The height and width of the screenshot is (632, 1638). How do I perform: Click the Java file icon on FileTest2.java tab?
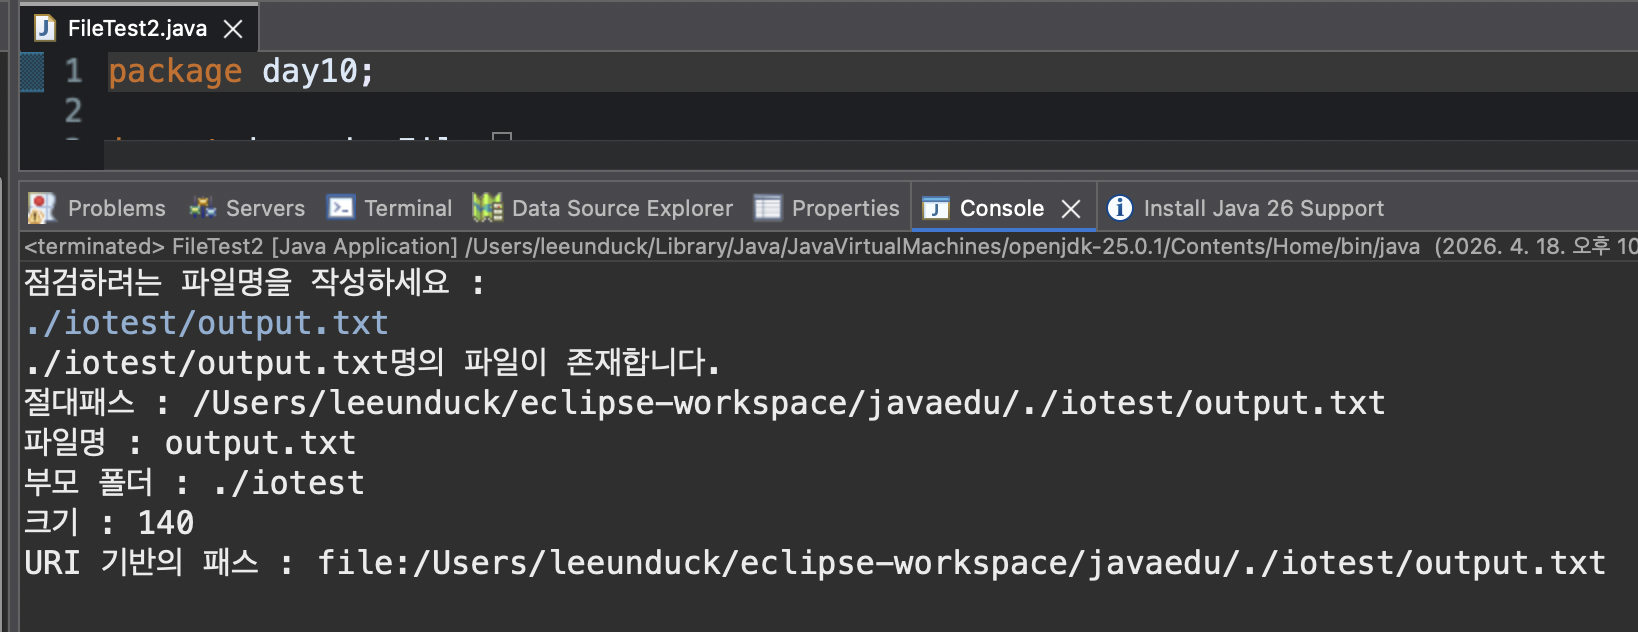45,28
